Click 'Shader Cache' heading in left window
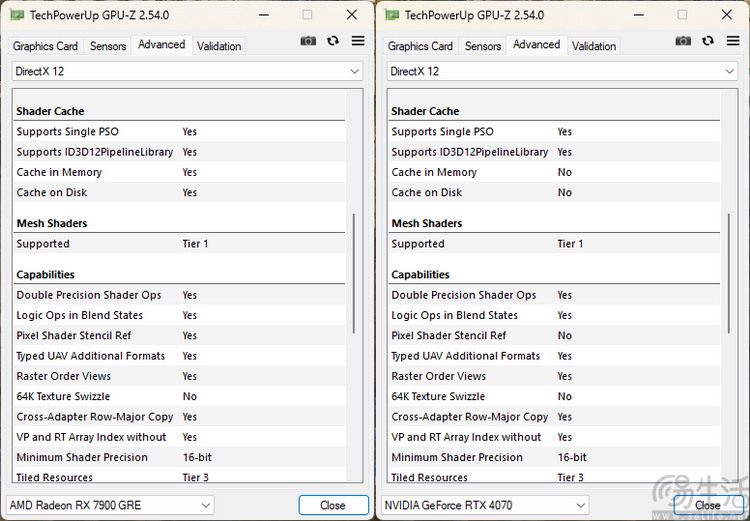The image size is (750, 521). 50,111
